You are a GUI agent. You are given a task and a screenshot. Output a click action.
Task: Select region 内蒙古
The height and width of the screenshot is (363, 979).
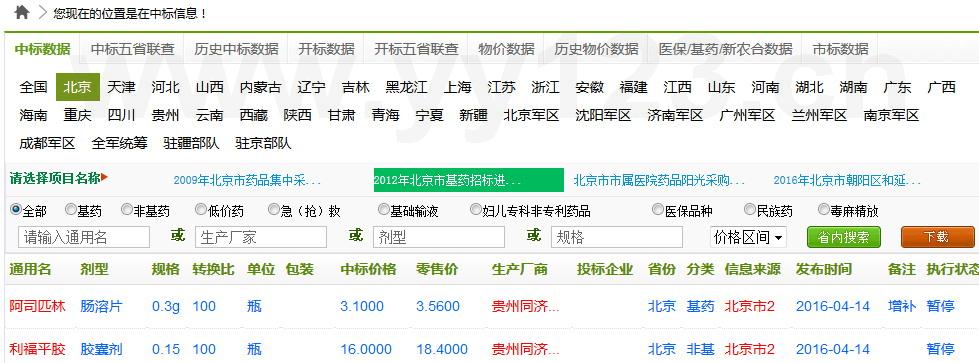coord(260,87)
